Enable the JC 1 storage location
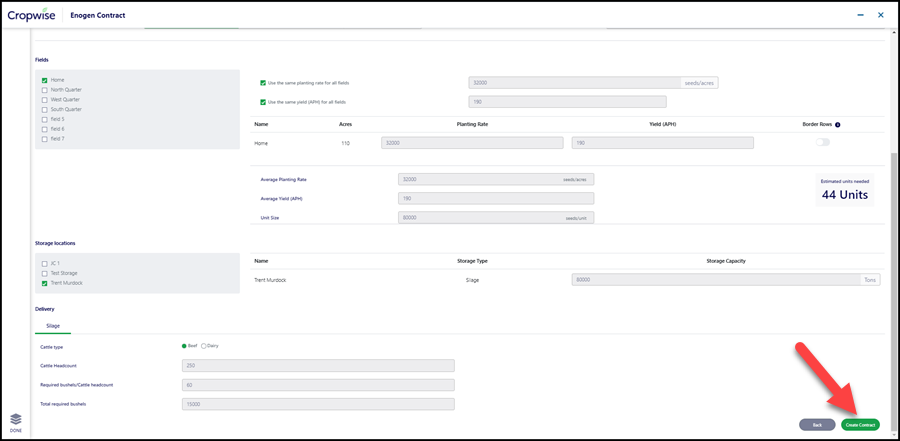Viewport: 900px width, 441px height. [45, 264]
